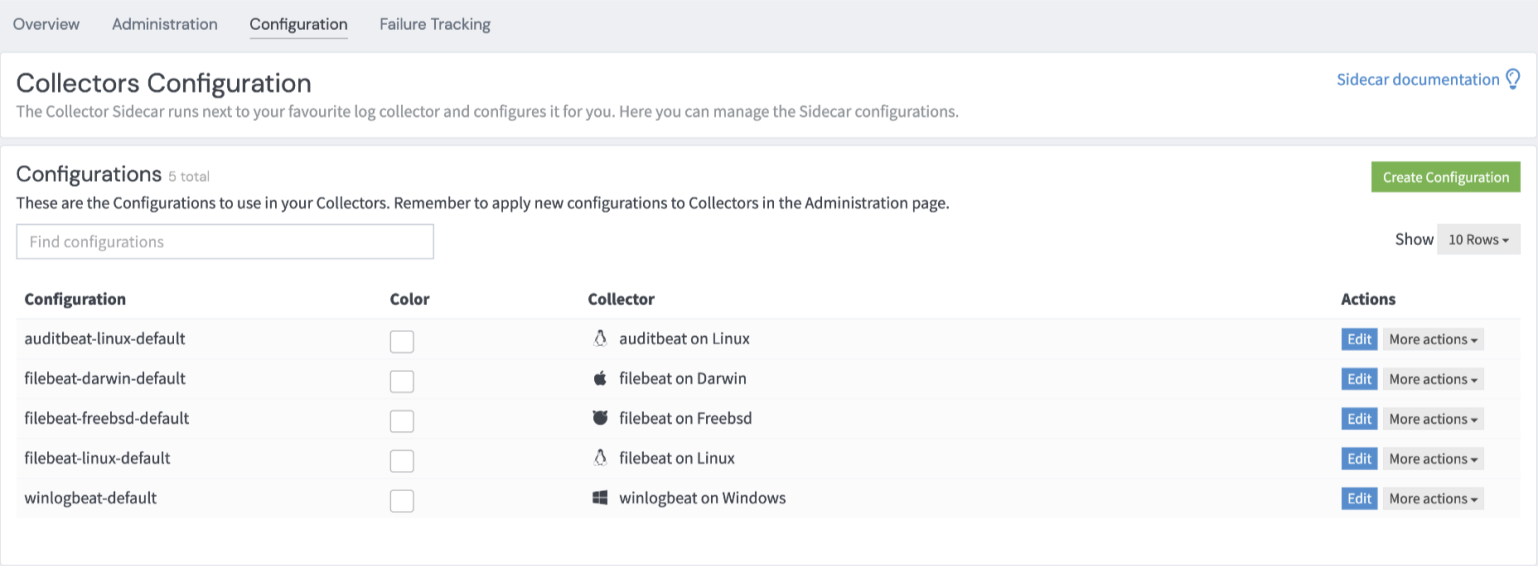
Task: Switch to the Administration tab
Action: 165,24
